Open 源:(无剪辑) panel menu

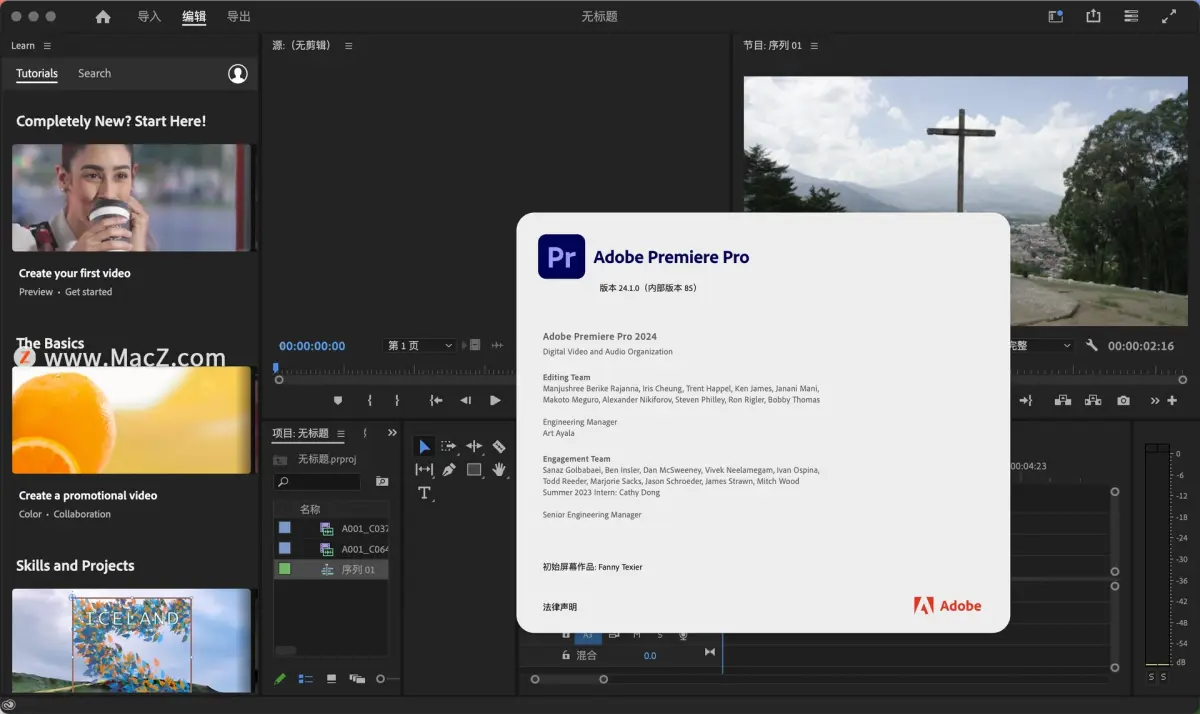tap(348, 46)
